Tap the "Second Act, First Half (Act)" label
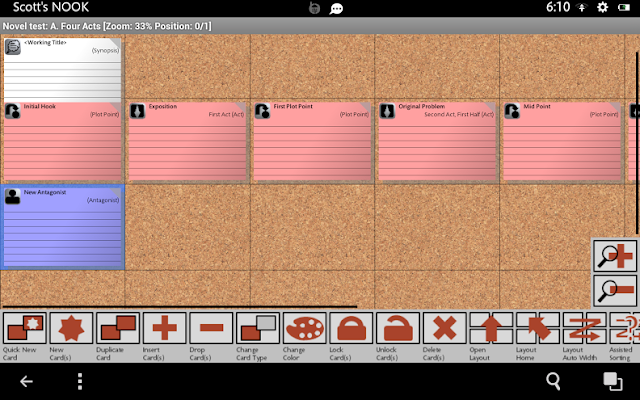Viewport: 640px width, 400px height. [459, 114]
